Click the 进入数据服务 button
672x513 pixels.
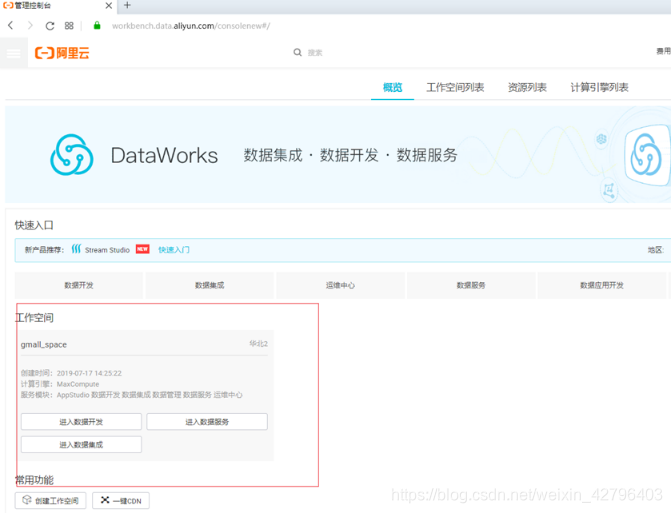pos(207,422)
